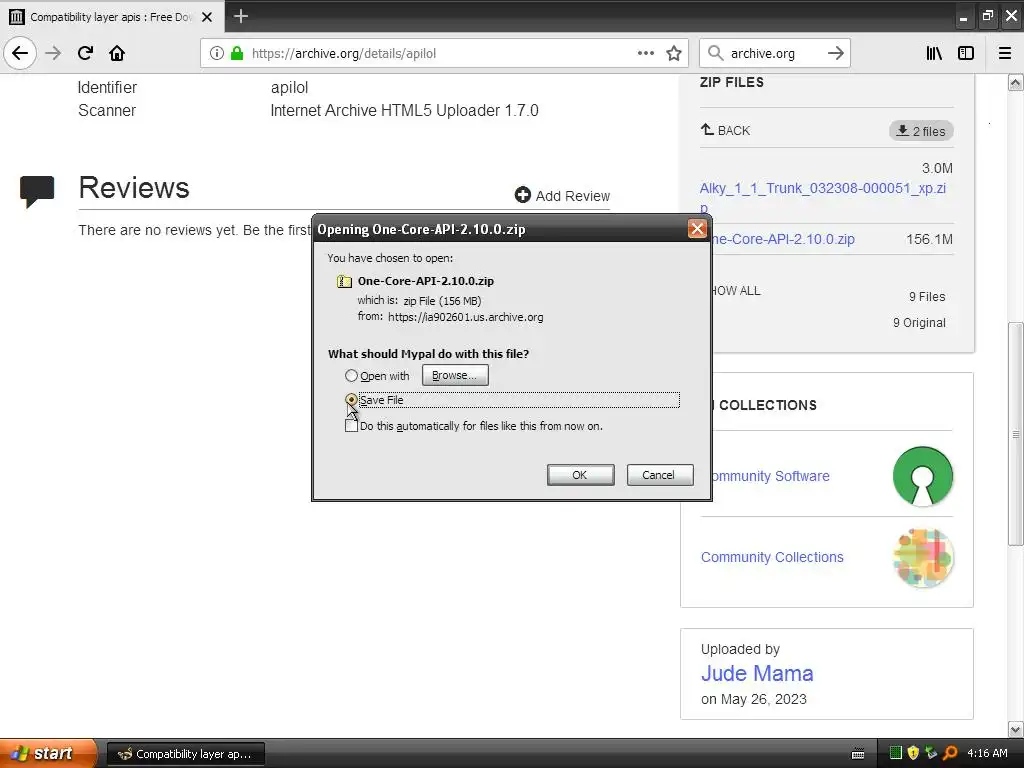Download all via 2 files button
The width and height of the screenshot is (1024, 768).
[x=921, y=131]
